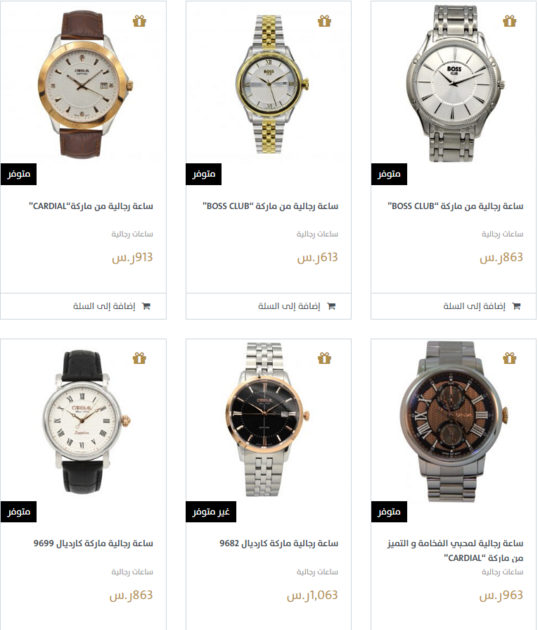538x630 pixels.
Task: Open product title for CARDIAL watch priced 913
Action: [91, 206]
